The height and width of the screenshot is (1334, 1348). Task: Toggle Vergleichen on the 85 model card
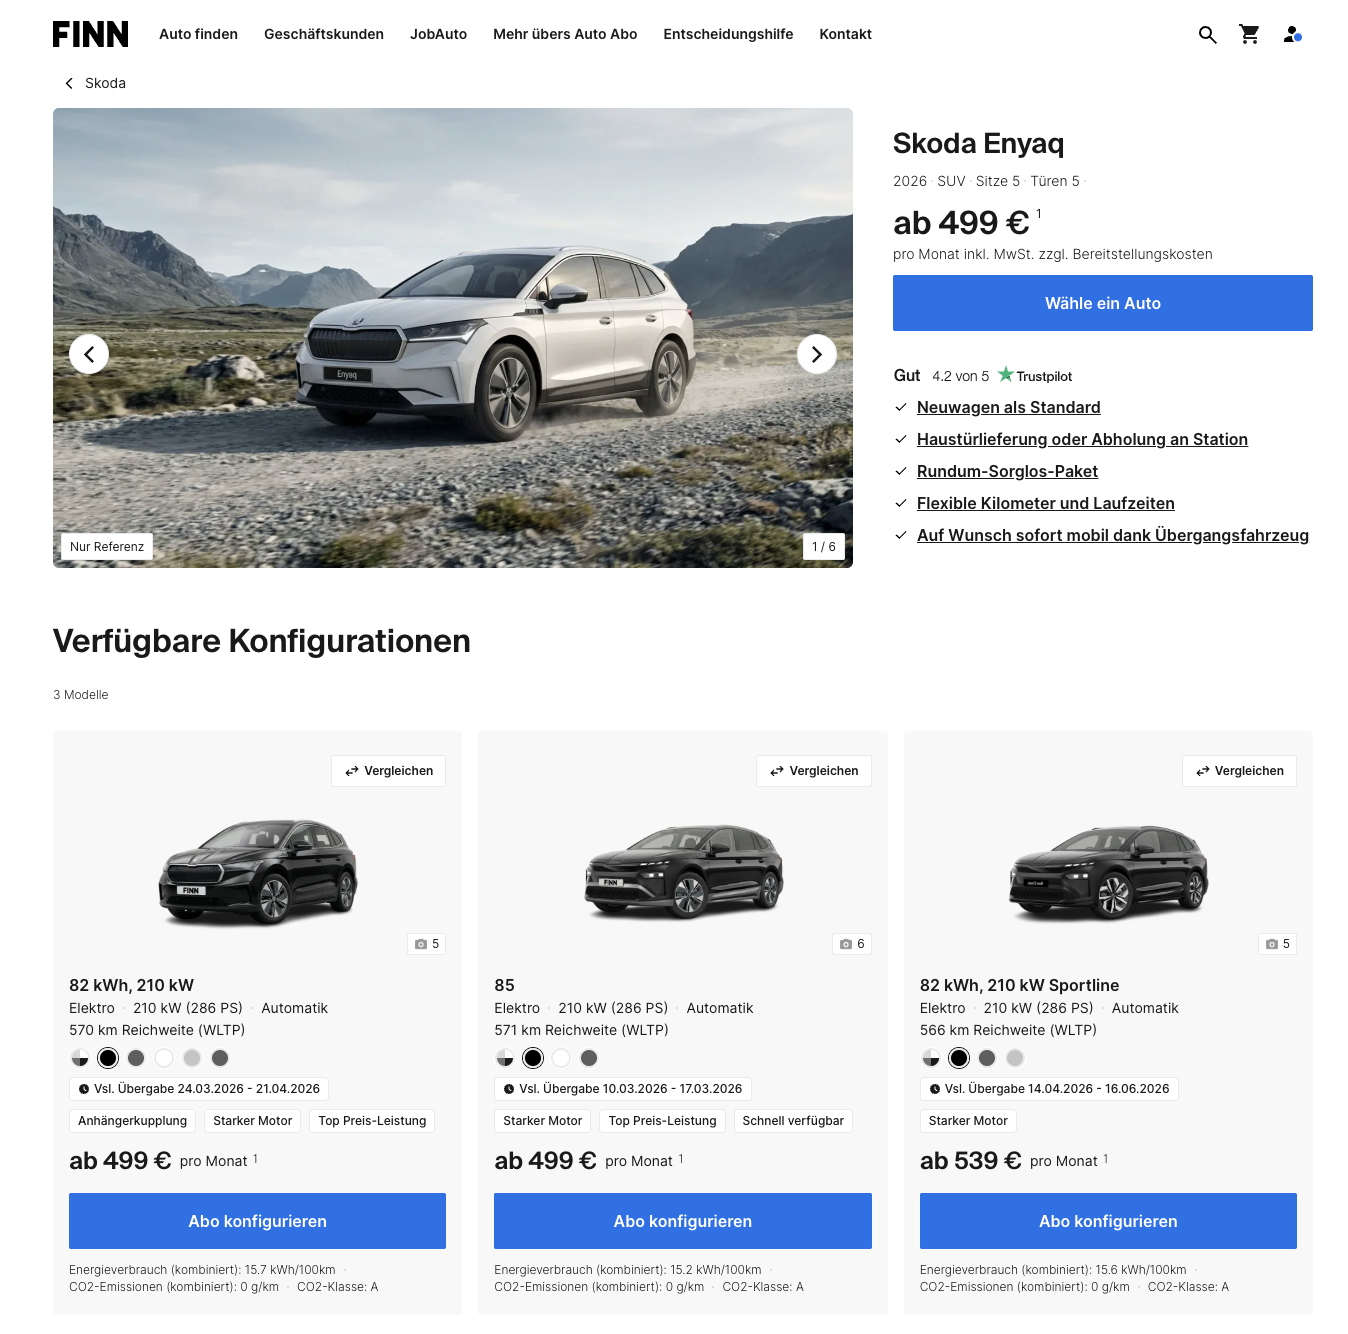point(814,771)
